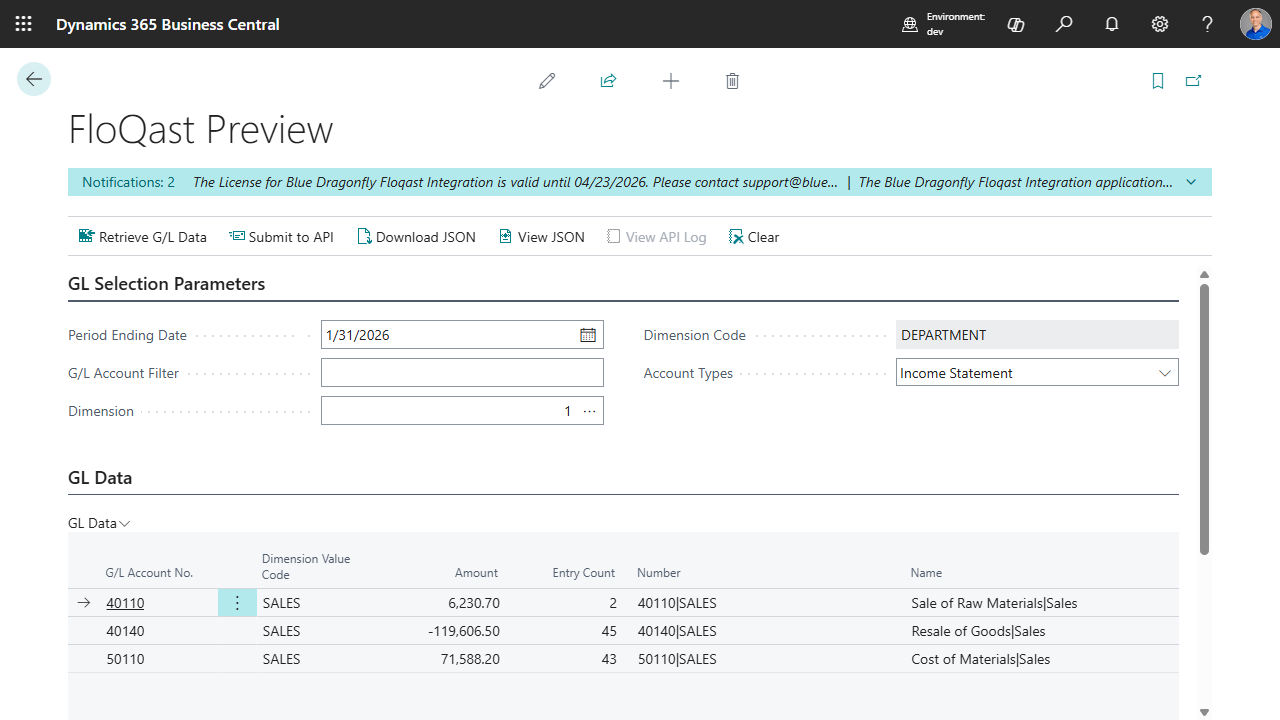
Task: Click the Clear action
Action: coord(754,237)
